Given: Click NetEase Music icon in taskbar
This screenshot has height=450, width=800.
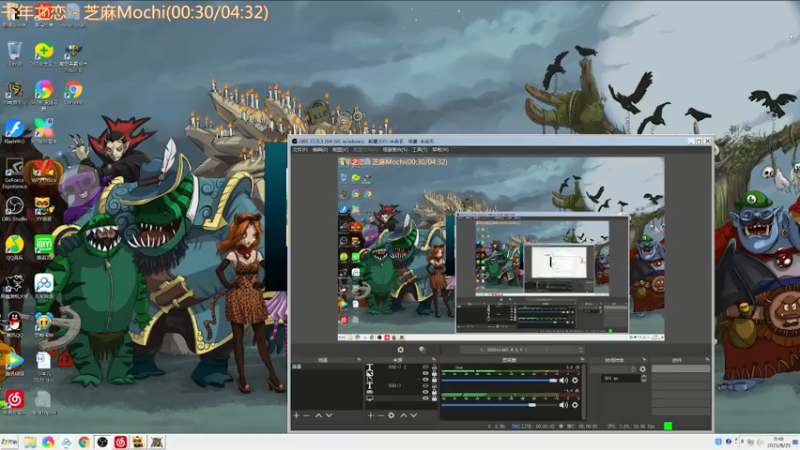Looking at the screenshot, I should click(120, 442).
